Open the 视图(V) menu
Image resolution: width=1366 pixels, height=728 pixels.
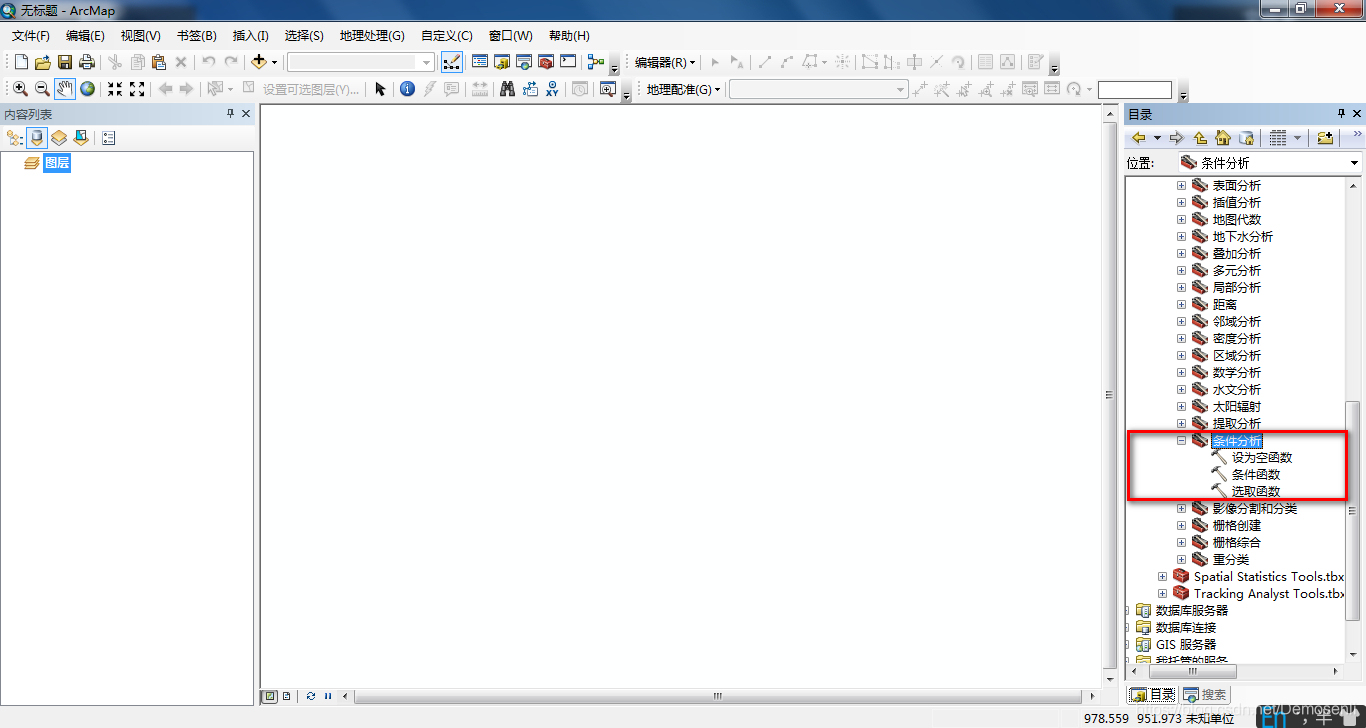(141, 35)
